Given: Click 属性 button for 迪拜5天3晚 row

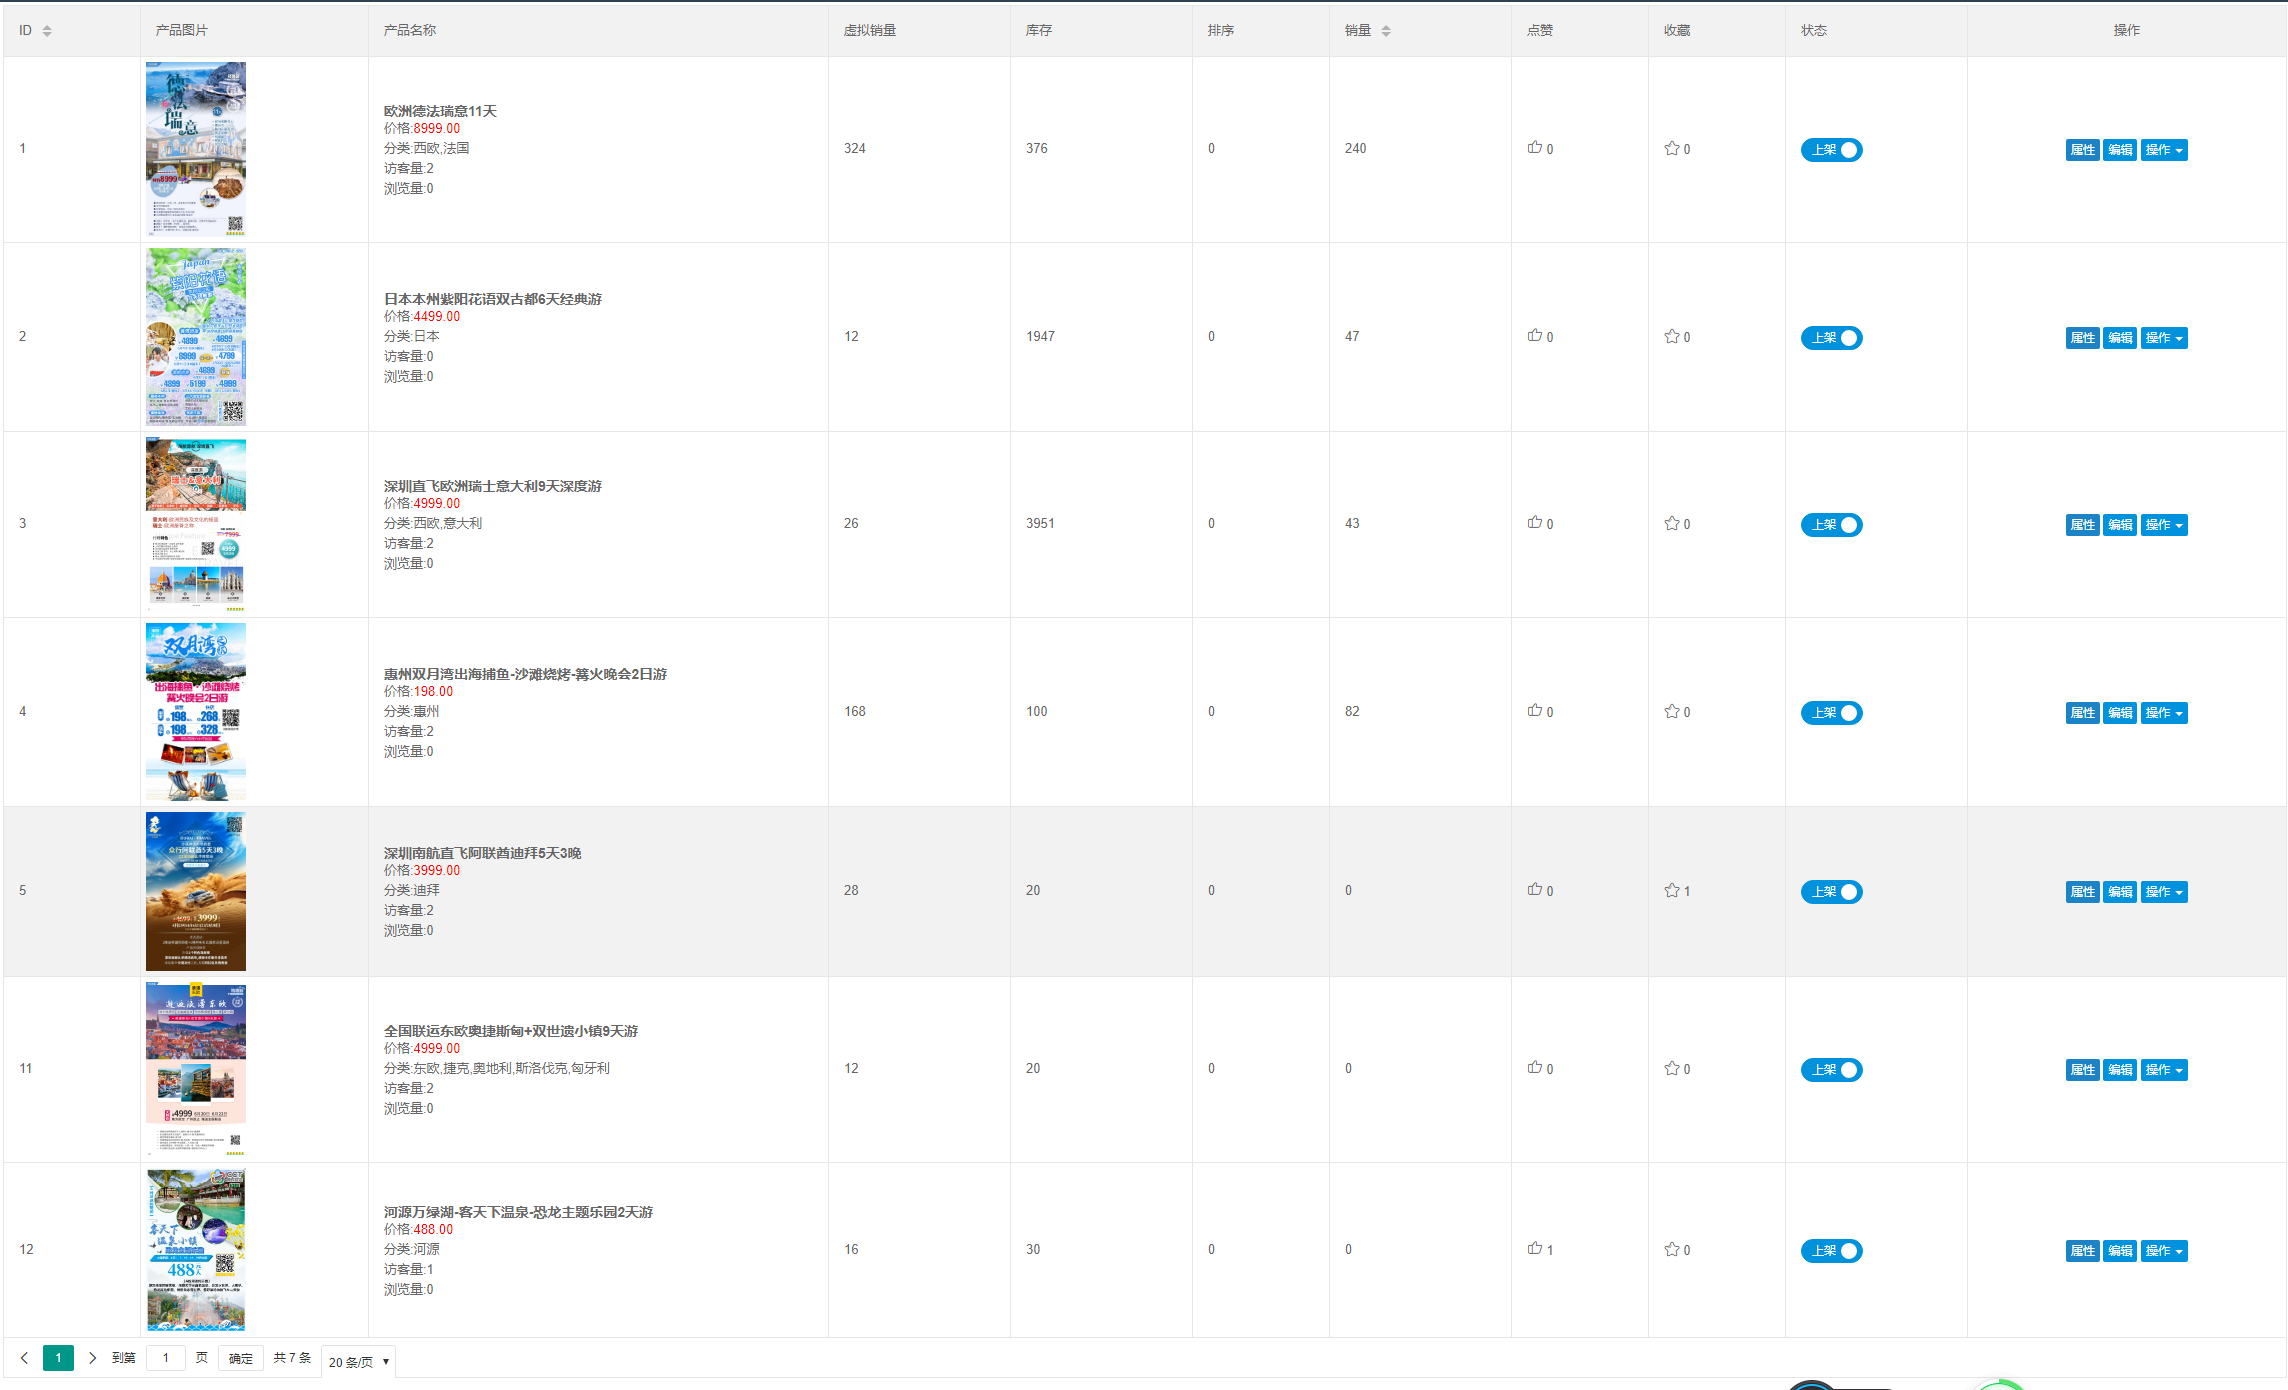Looking at the screenshot, I should pos(2083,892).
